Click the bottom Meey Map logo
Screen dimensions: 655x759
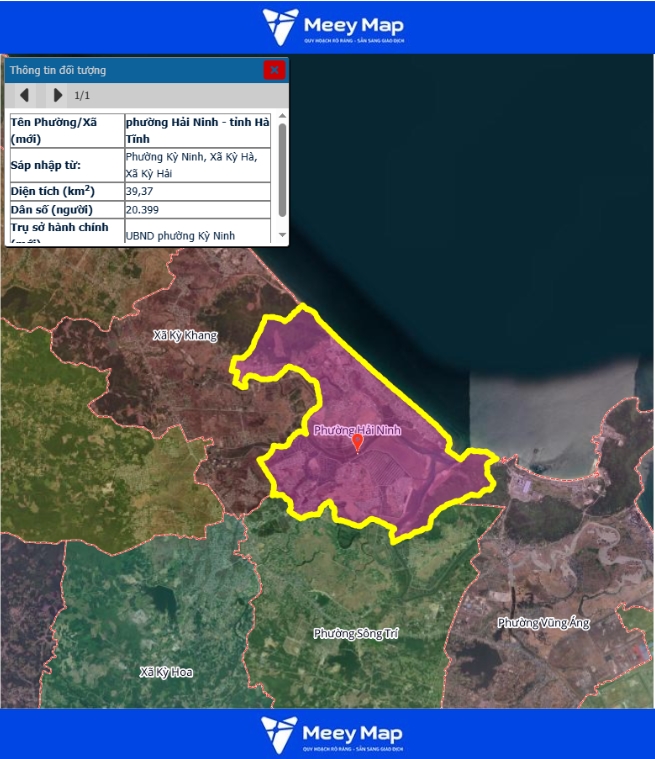pyautogui.click(x=333, y=734)
